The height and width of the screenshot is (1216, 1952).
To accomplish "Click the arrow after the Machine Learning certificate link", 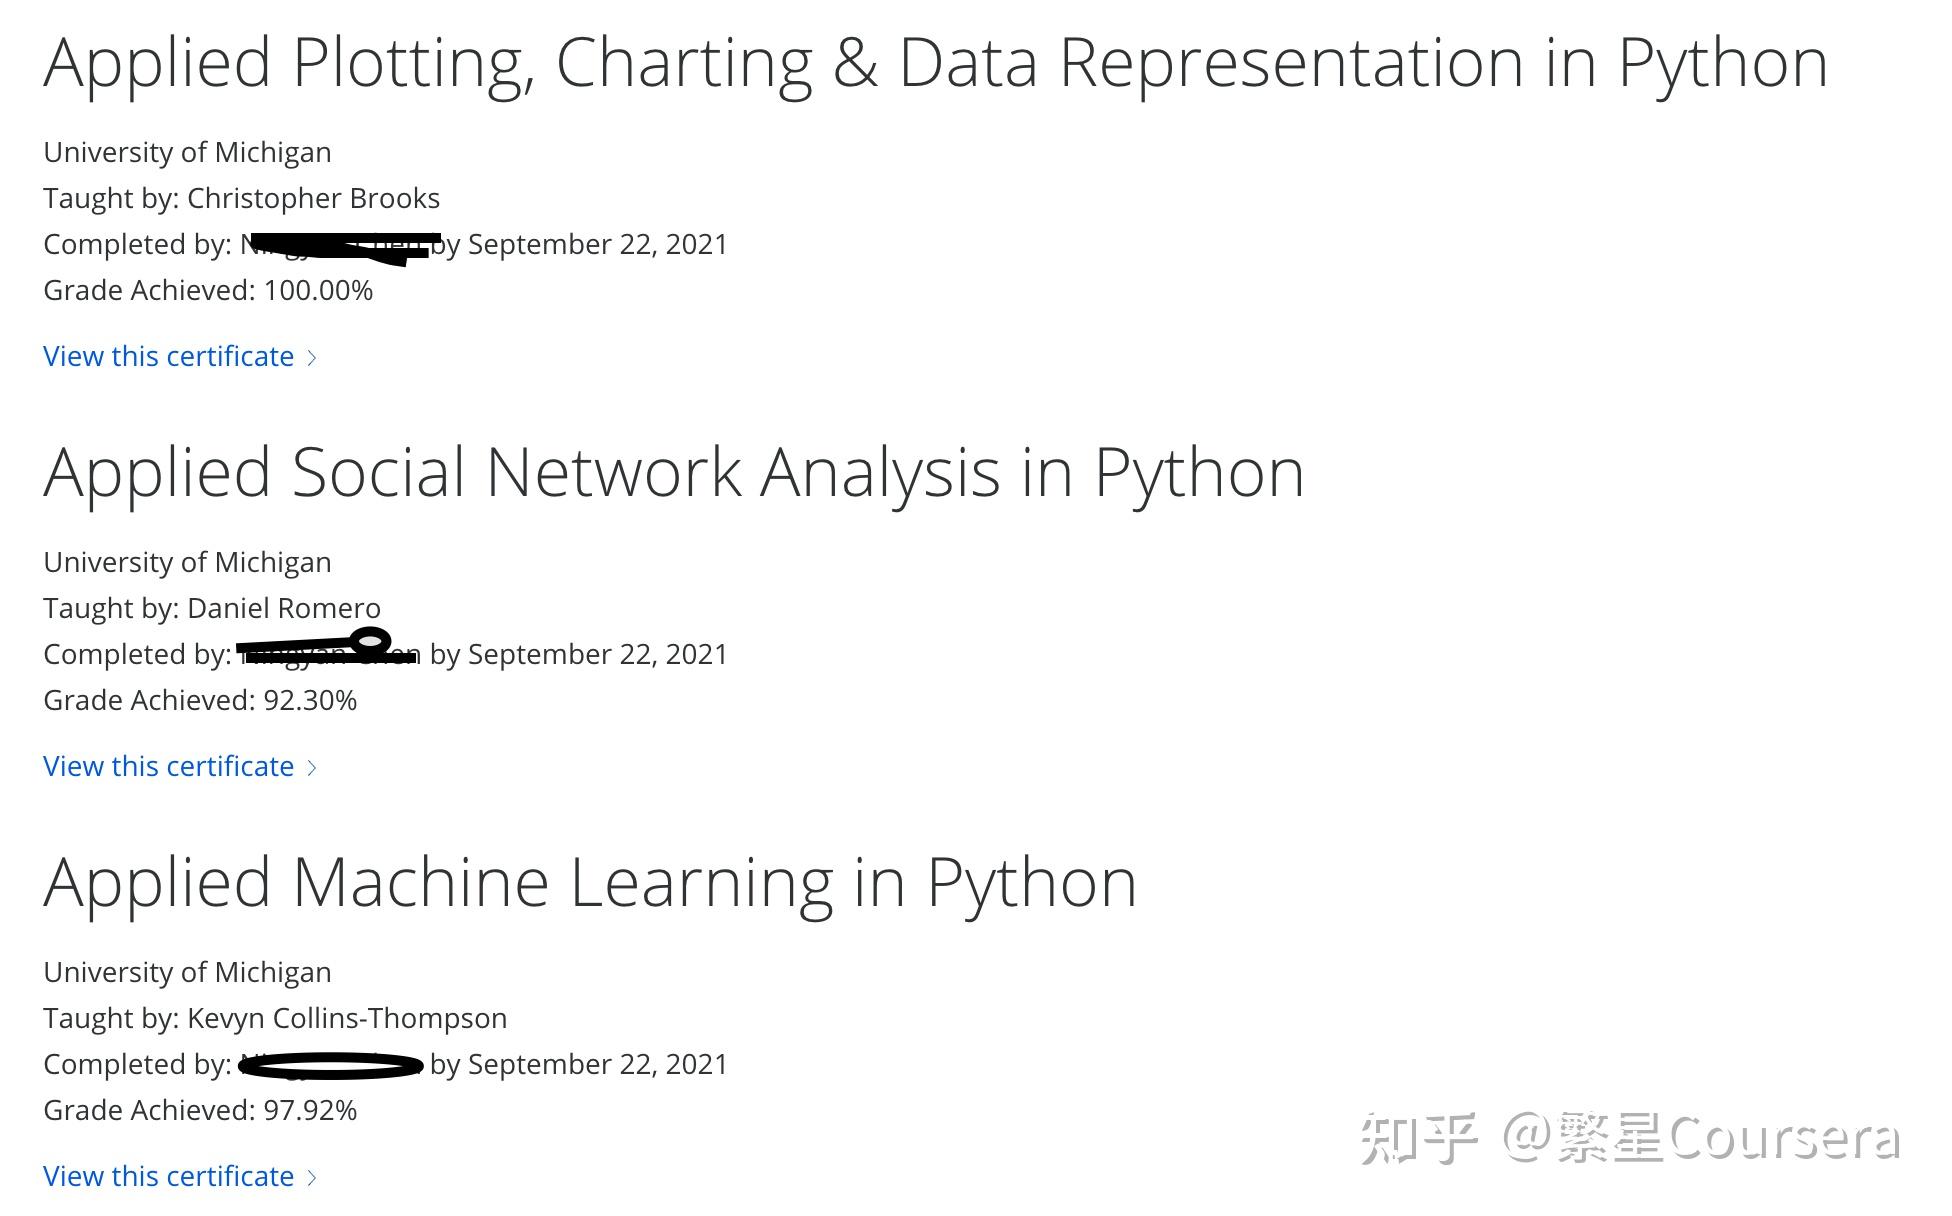I will pyautogui.click(x=311, y=1176).
